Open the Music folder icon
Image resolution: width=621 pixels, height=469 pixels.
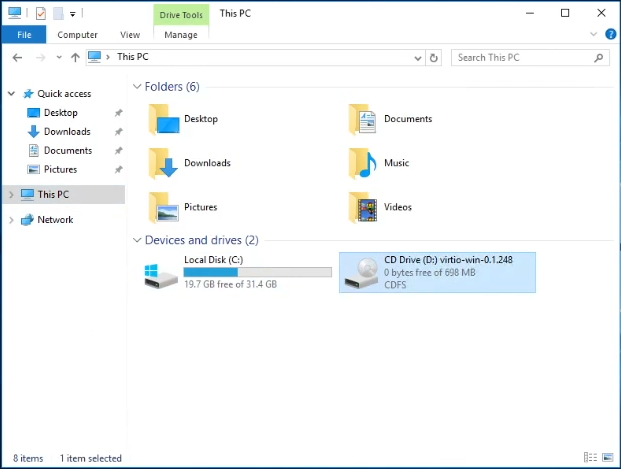(x=362, y=163)
